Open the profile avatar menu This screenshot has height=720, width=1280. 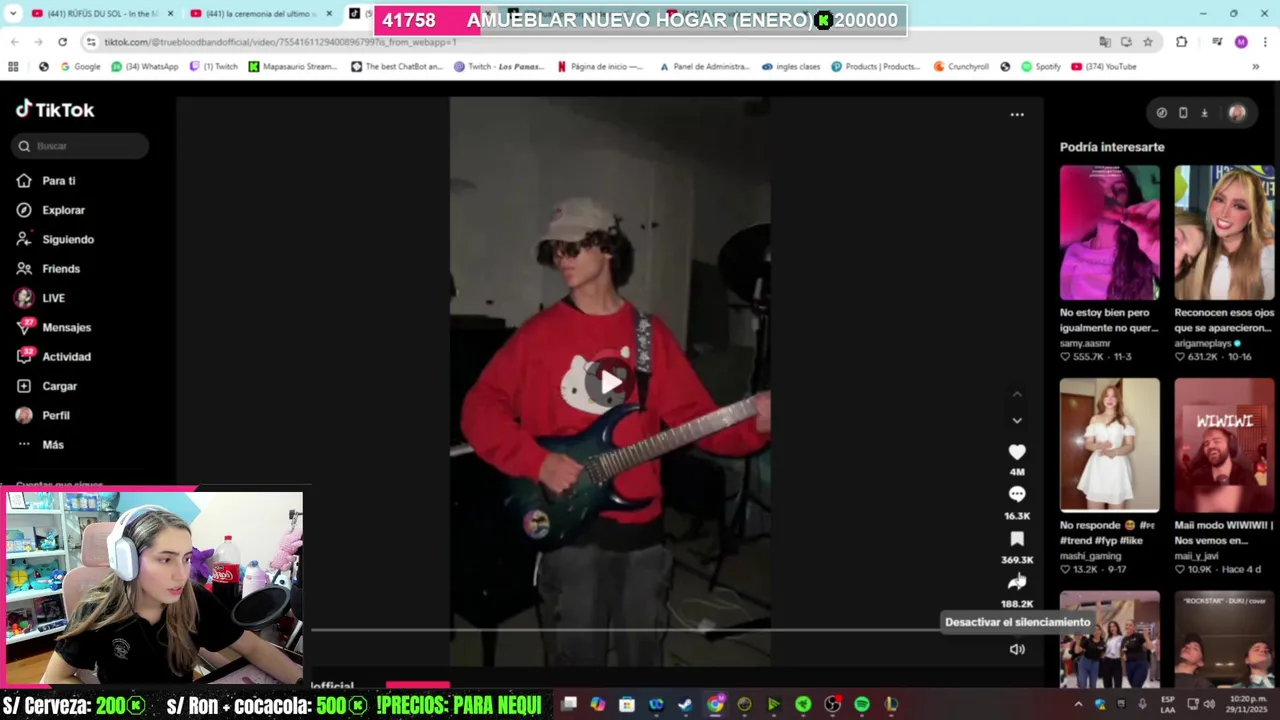tap(1237, 113)
